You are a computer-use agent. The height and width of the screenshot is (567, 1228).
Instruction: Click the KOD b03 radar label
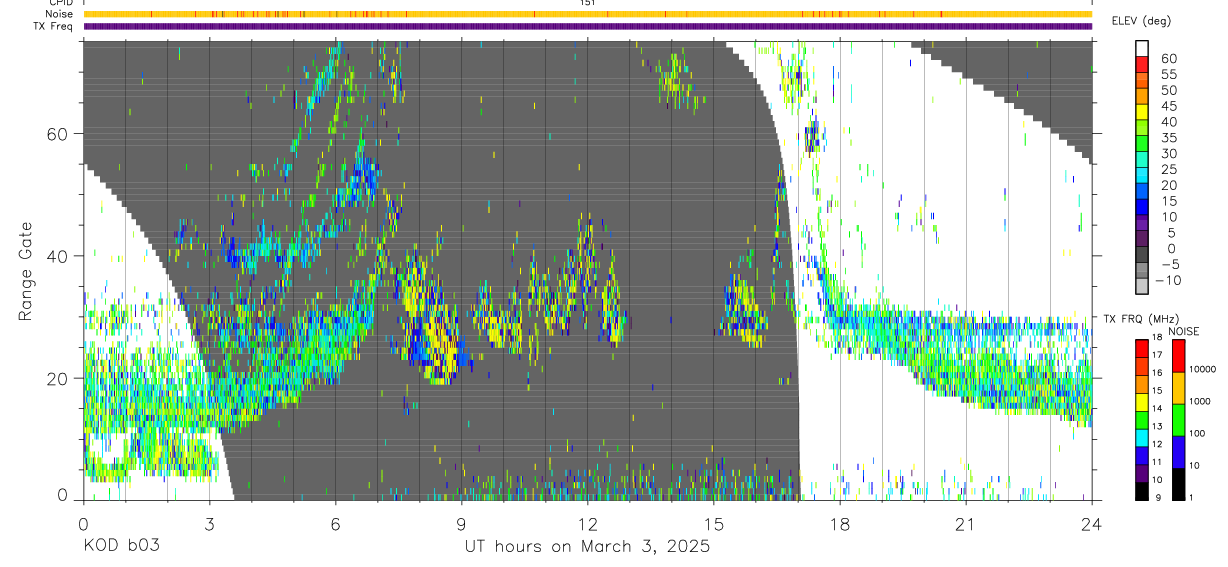(x=121, y=547)
